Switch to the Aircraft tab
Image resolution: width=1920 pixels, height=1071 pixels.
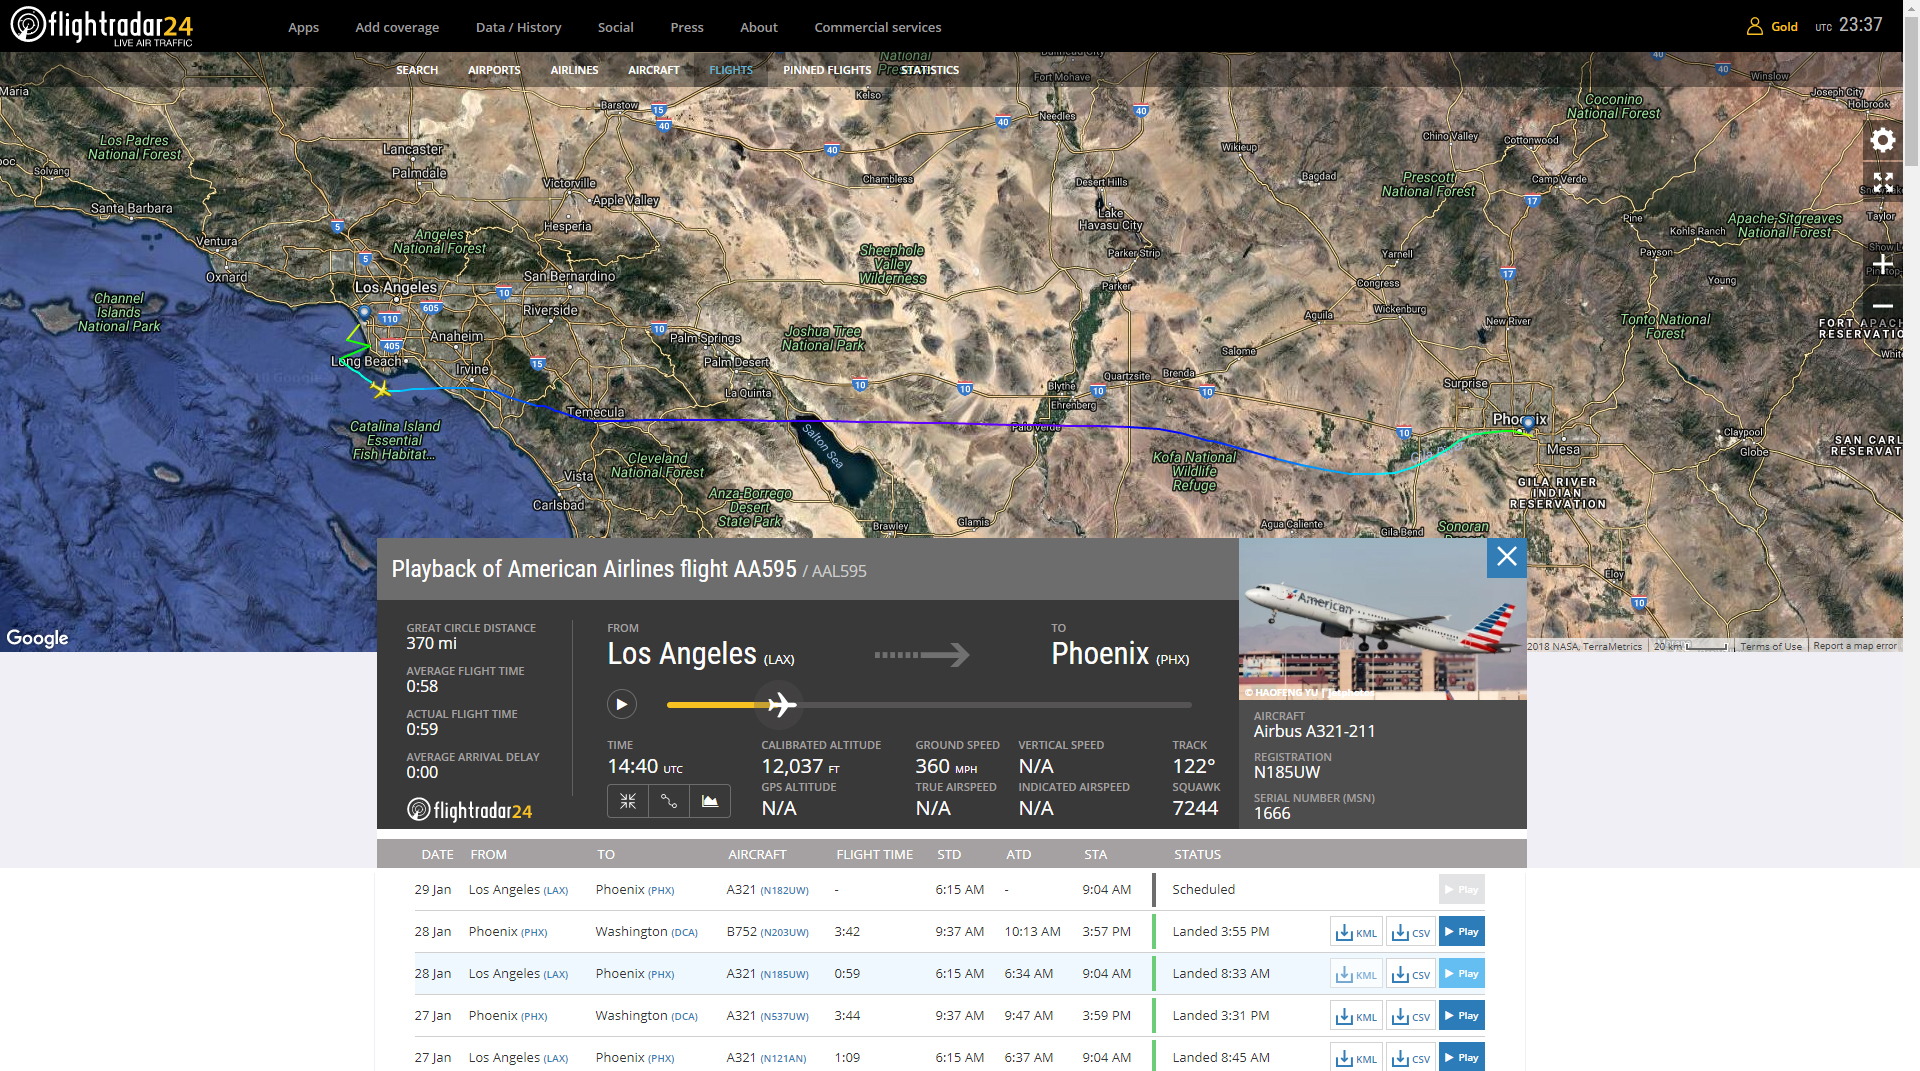tap(653, 70)
